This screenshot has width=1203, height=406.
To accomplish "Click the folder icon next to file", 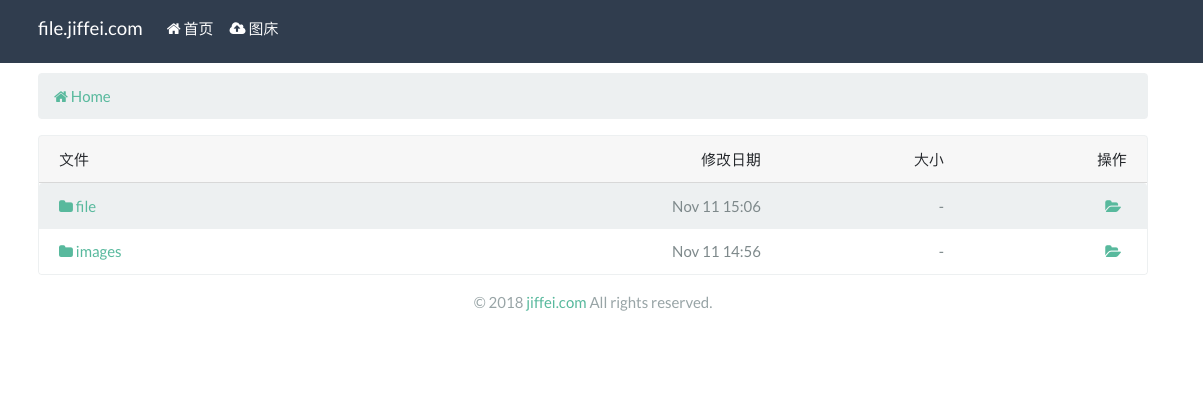I will point(66,207).
